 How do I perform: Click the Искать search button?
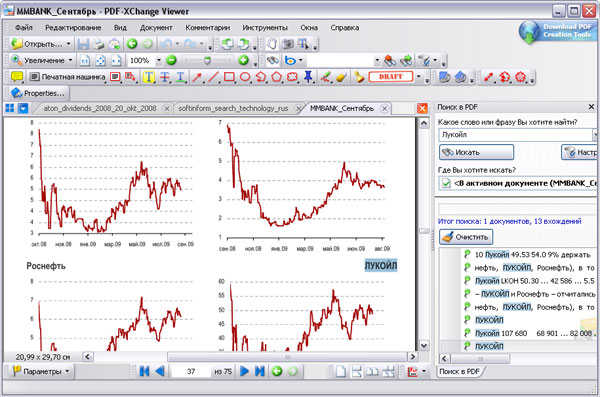476,152
